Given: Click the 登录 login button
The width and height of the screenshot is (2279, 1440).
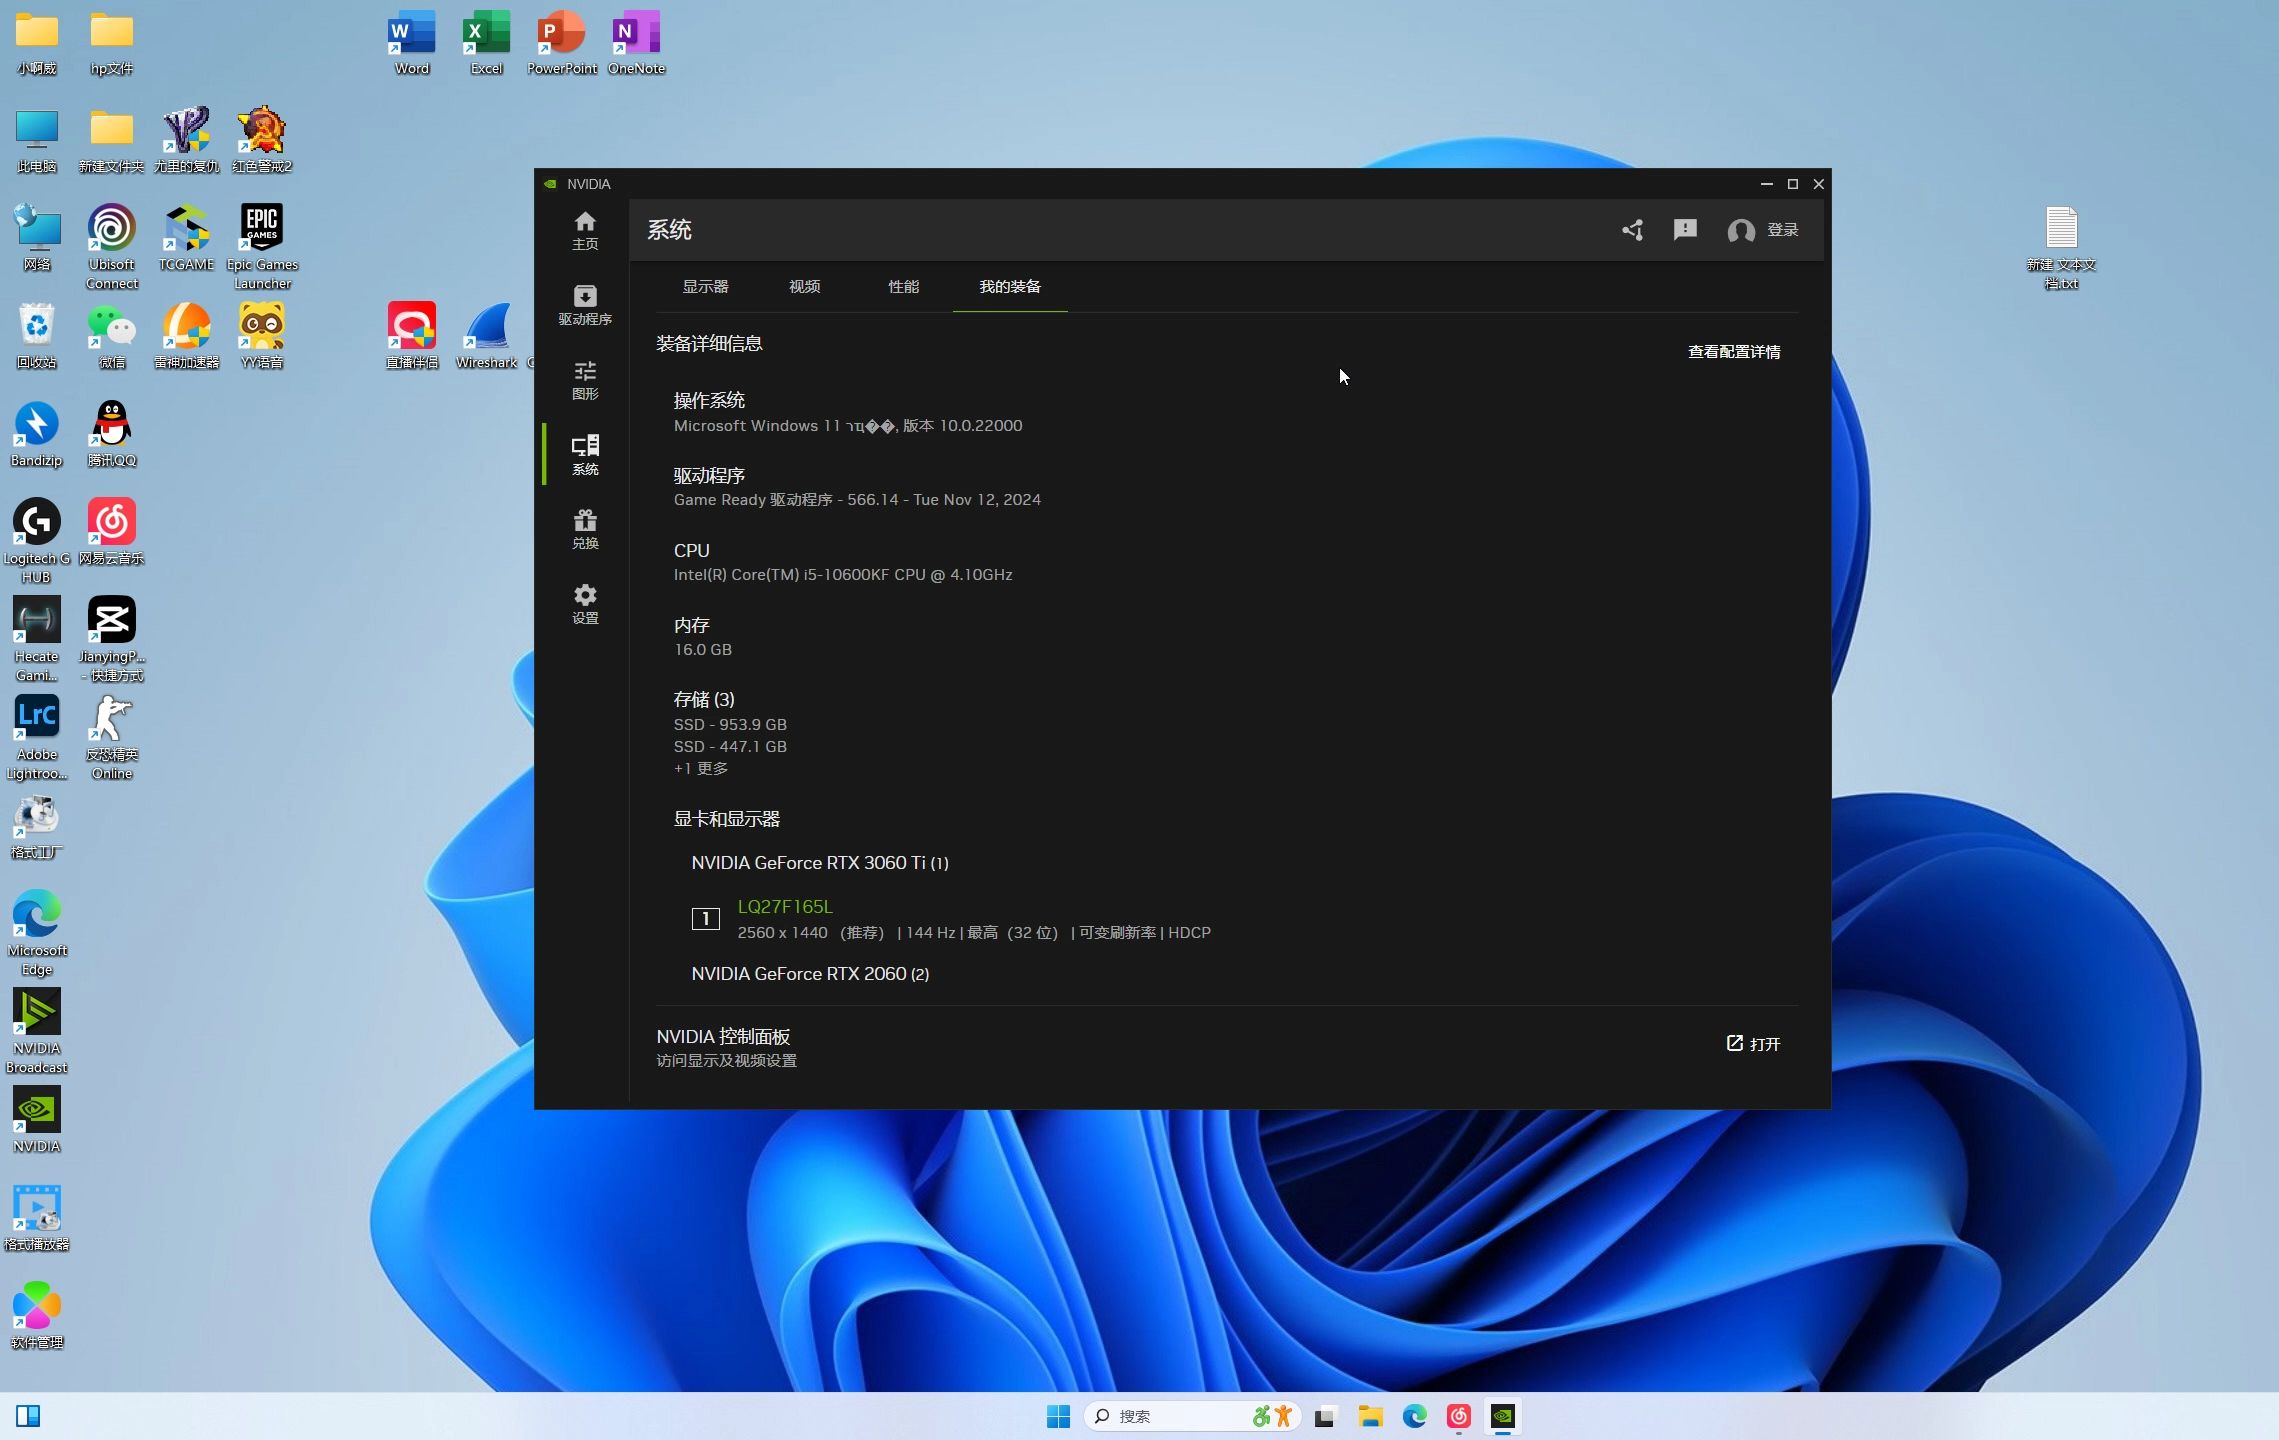Looking at the screenshot, I should [1763, 230].
